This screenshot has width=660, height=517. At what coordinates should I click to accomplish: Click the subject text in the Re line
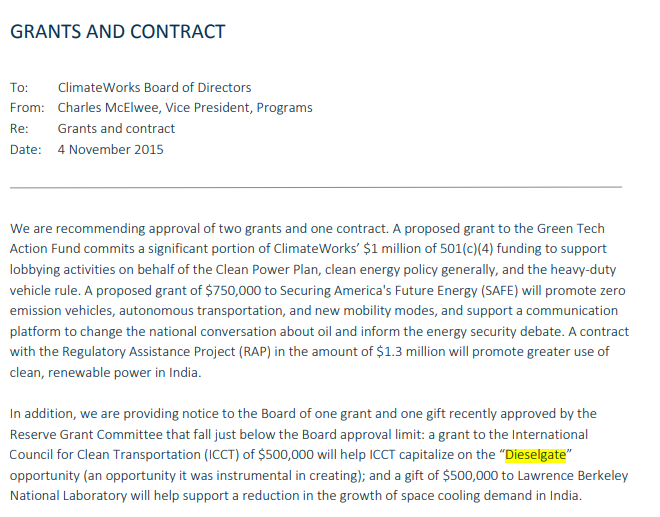point(116,128)
